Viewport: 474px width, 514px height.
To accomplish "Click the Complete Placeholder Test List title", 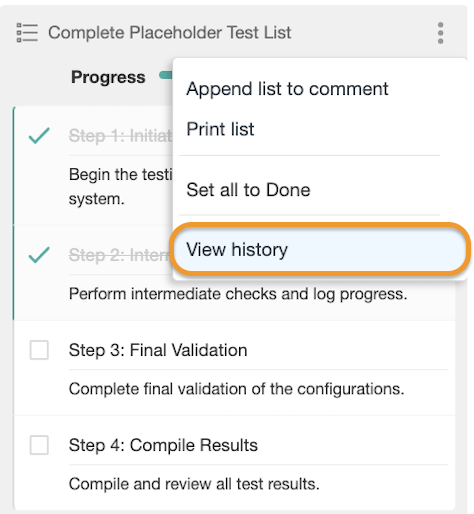I will point(170,33).
